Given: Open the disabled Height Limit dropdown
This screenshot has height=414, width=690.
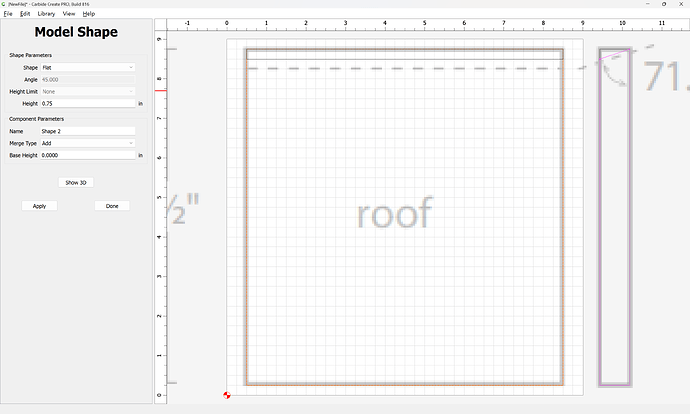Looking at the screenshot, I should (x=88, y=92).
